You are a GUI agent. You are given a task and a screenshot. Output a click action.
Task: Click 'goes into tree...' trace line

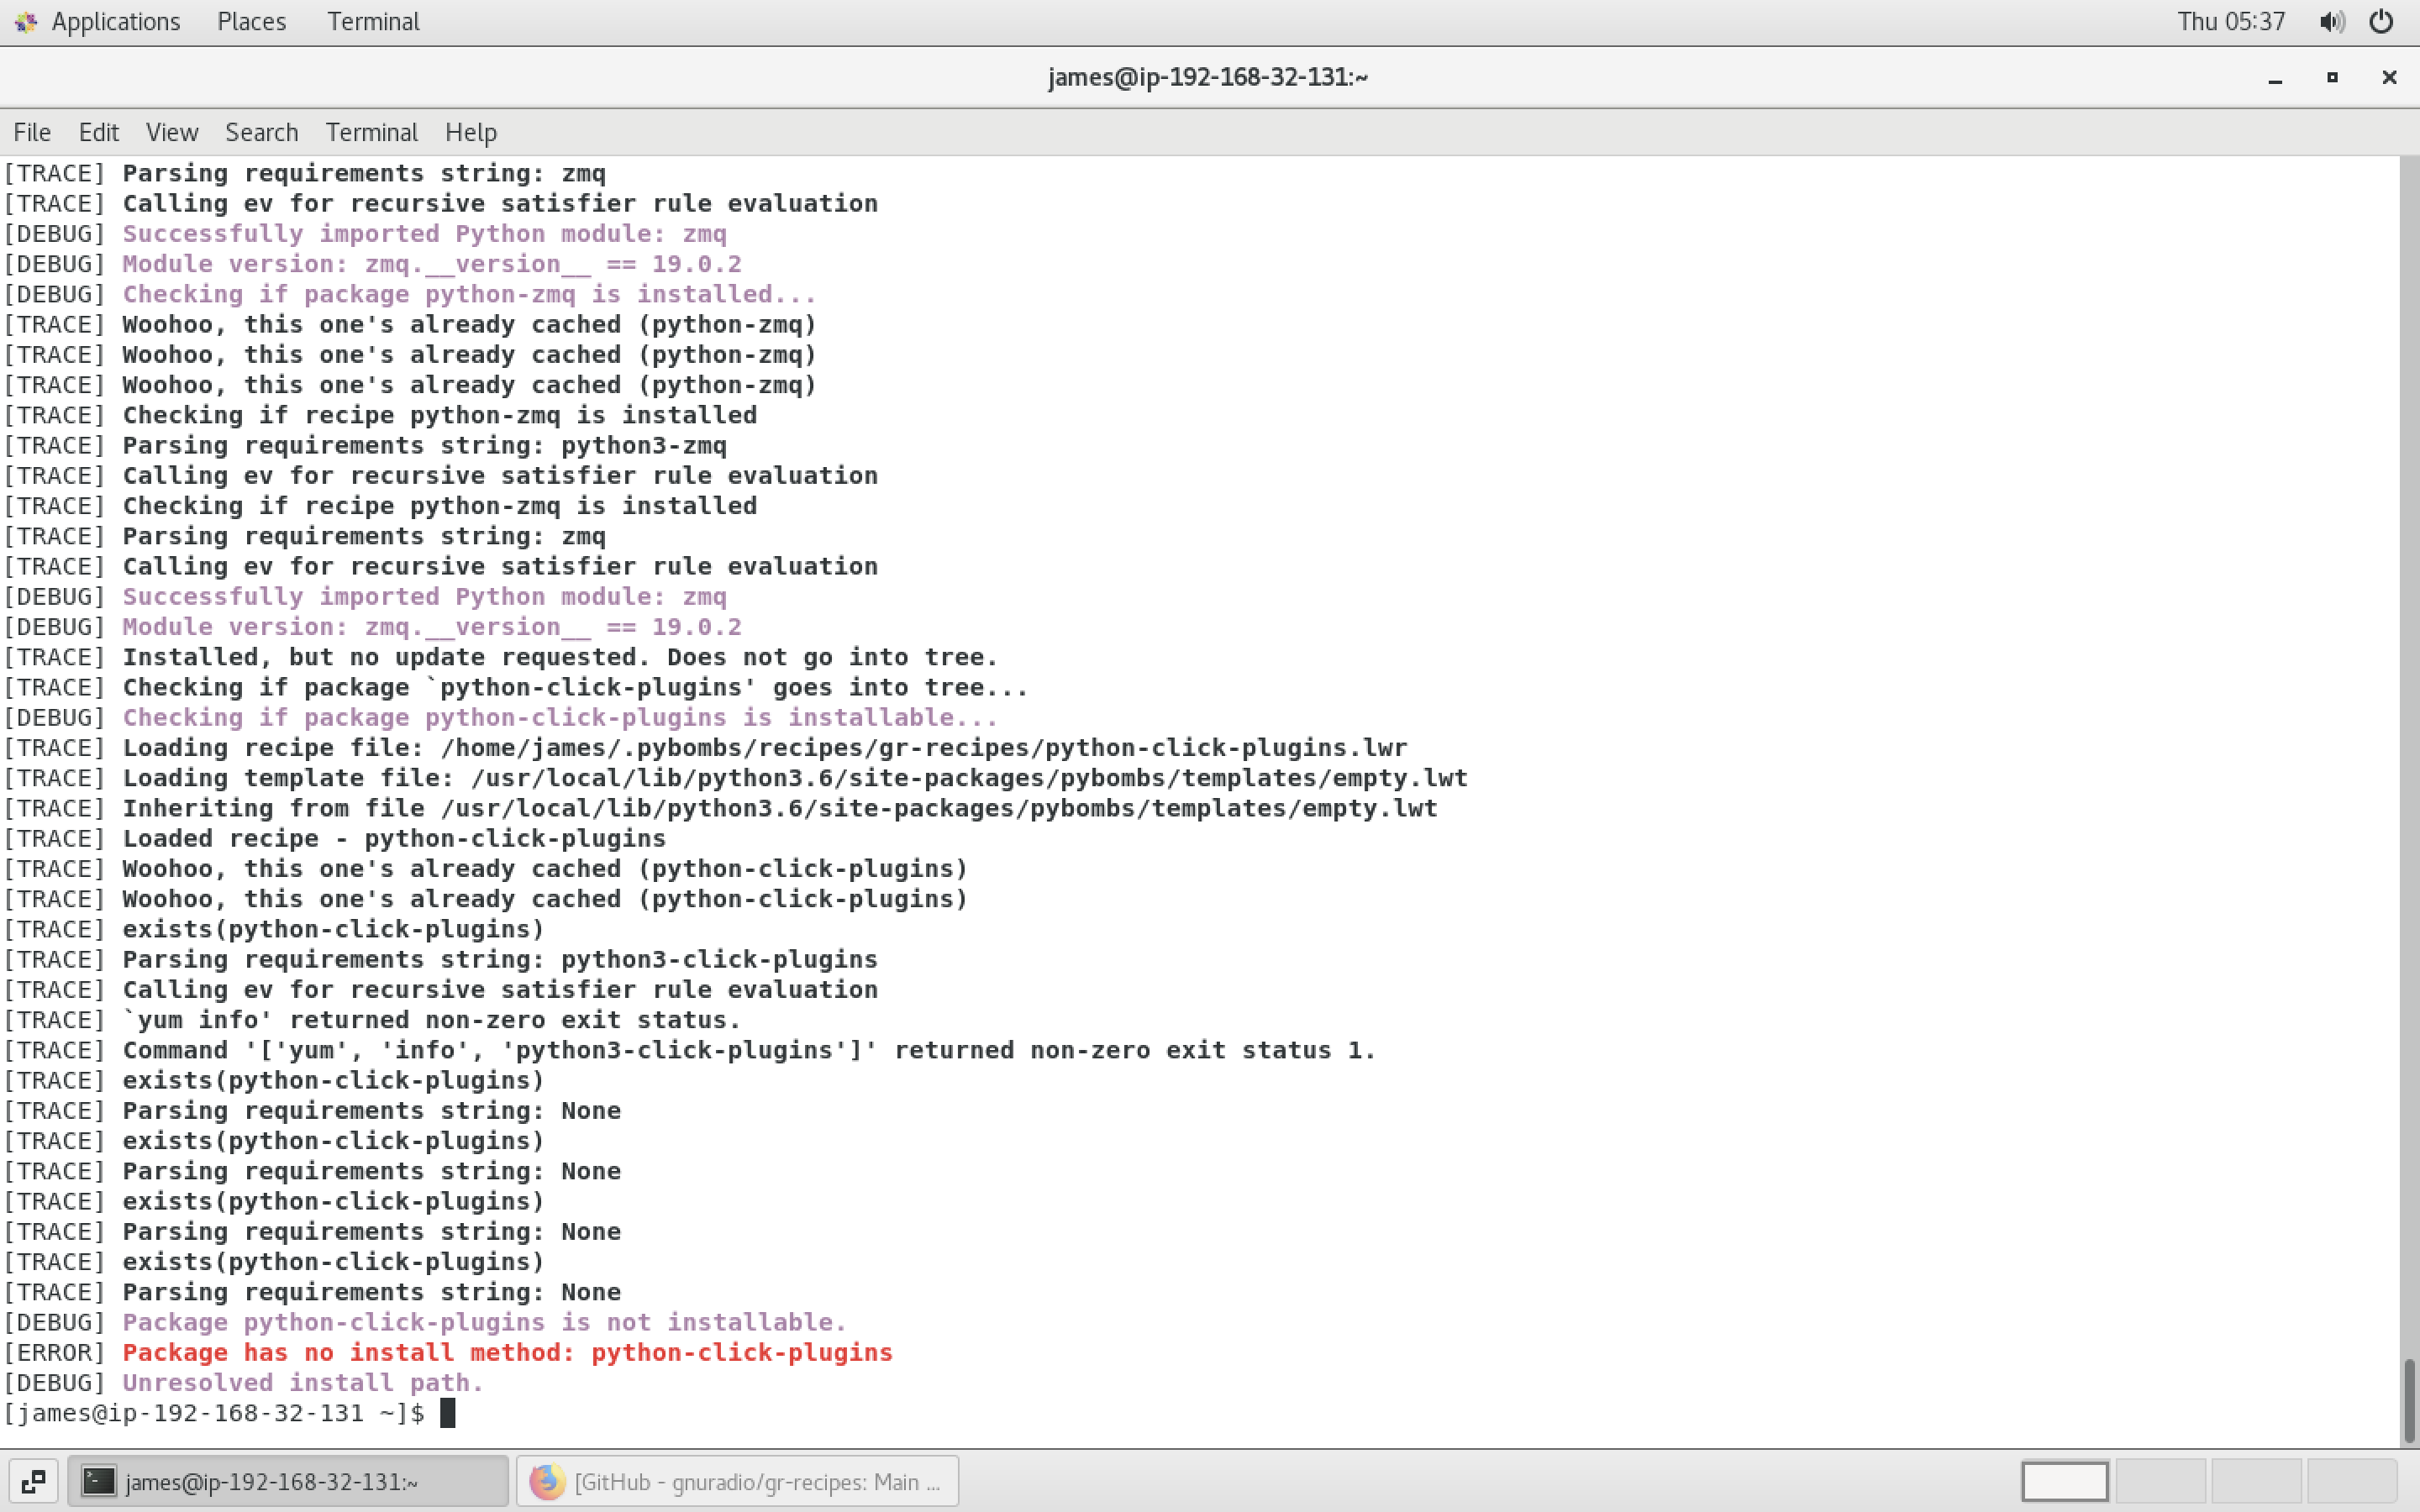(x=515, y=688)
